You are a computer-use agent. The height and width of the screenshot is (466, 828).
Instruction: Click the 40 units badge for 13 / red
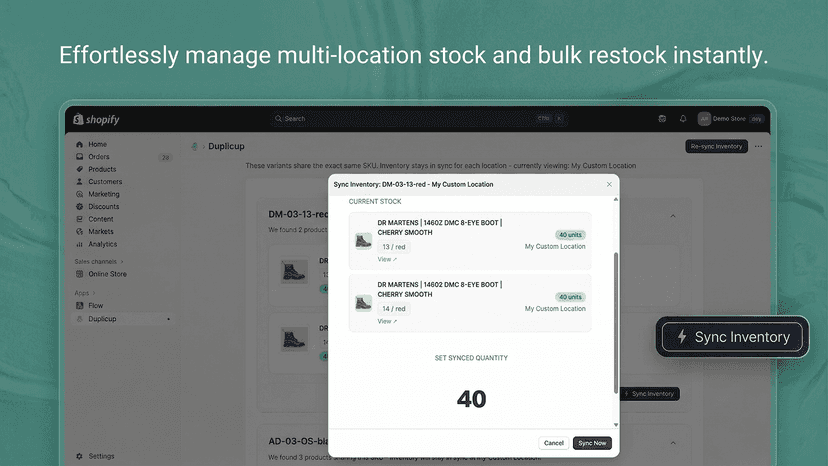[x=570, y=235]
